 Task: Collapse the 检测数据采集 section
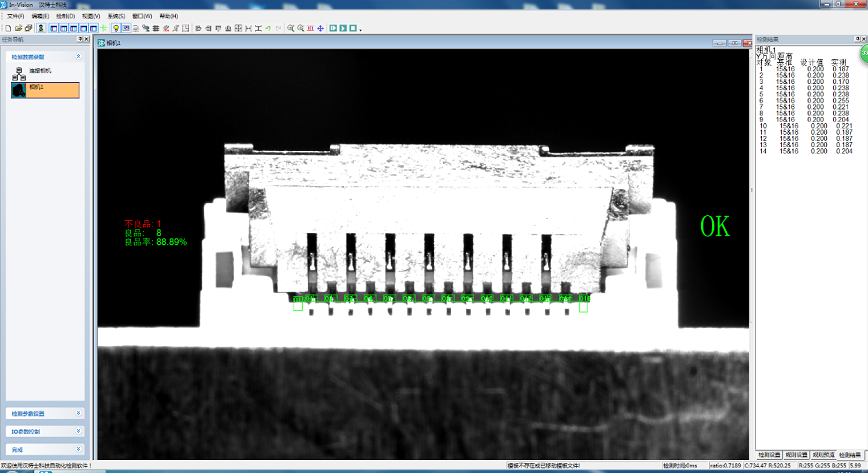[x=78, y=57]
